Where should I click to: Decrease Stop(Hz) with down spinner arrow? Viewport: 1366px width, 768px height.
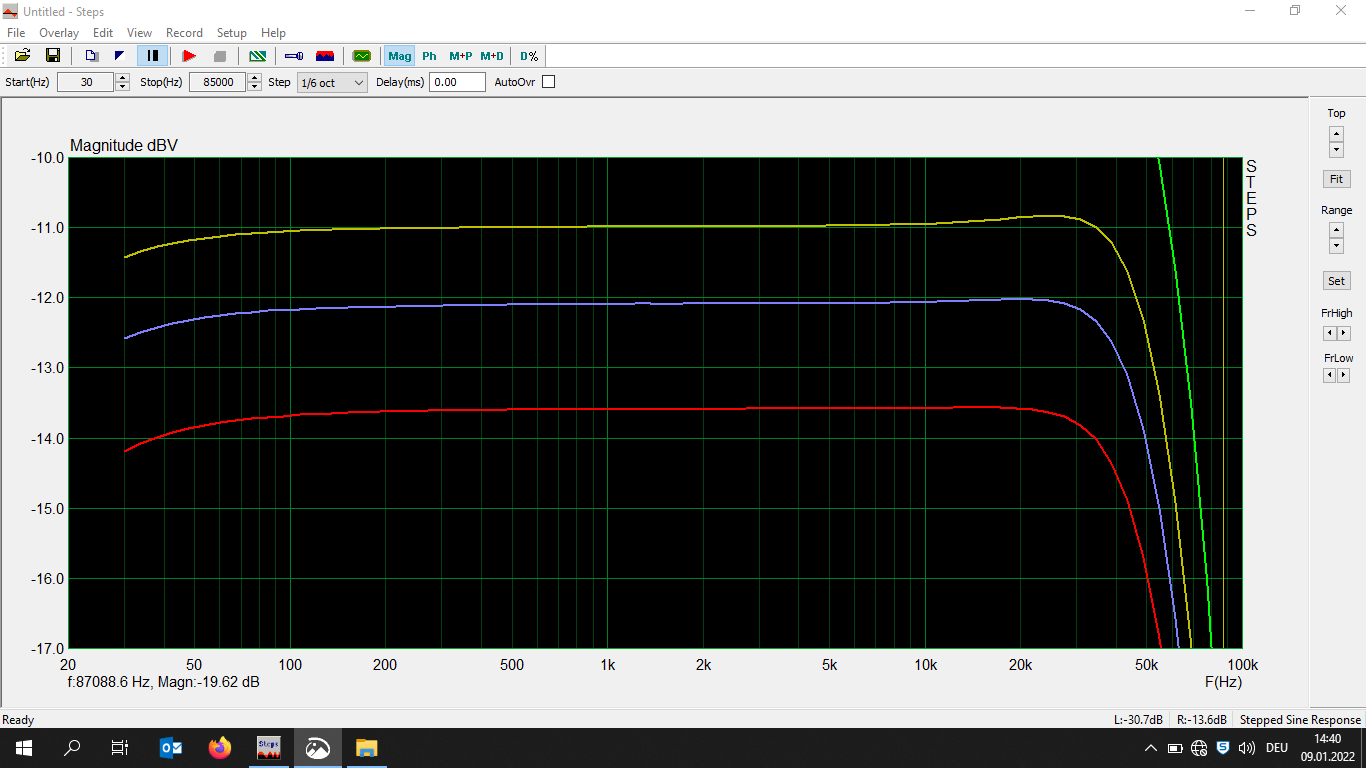254,87
